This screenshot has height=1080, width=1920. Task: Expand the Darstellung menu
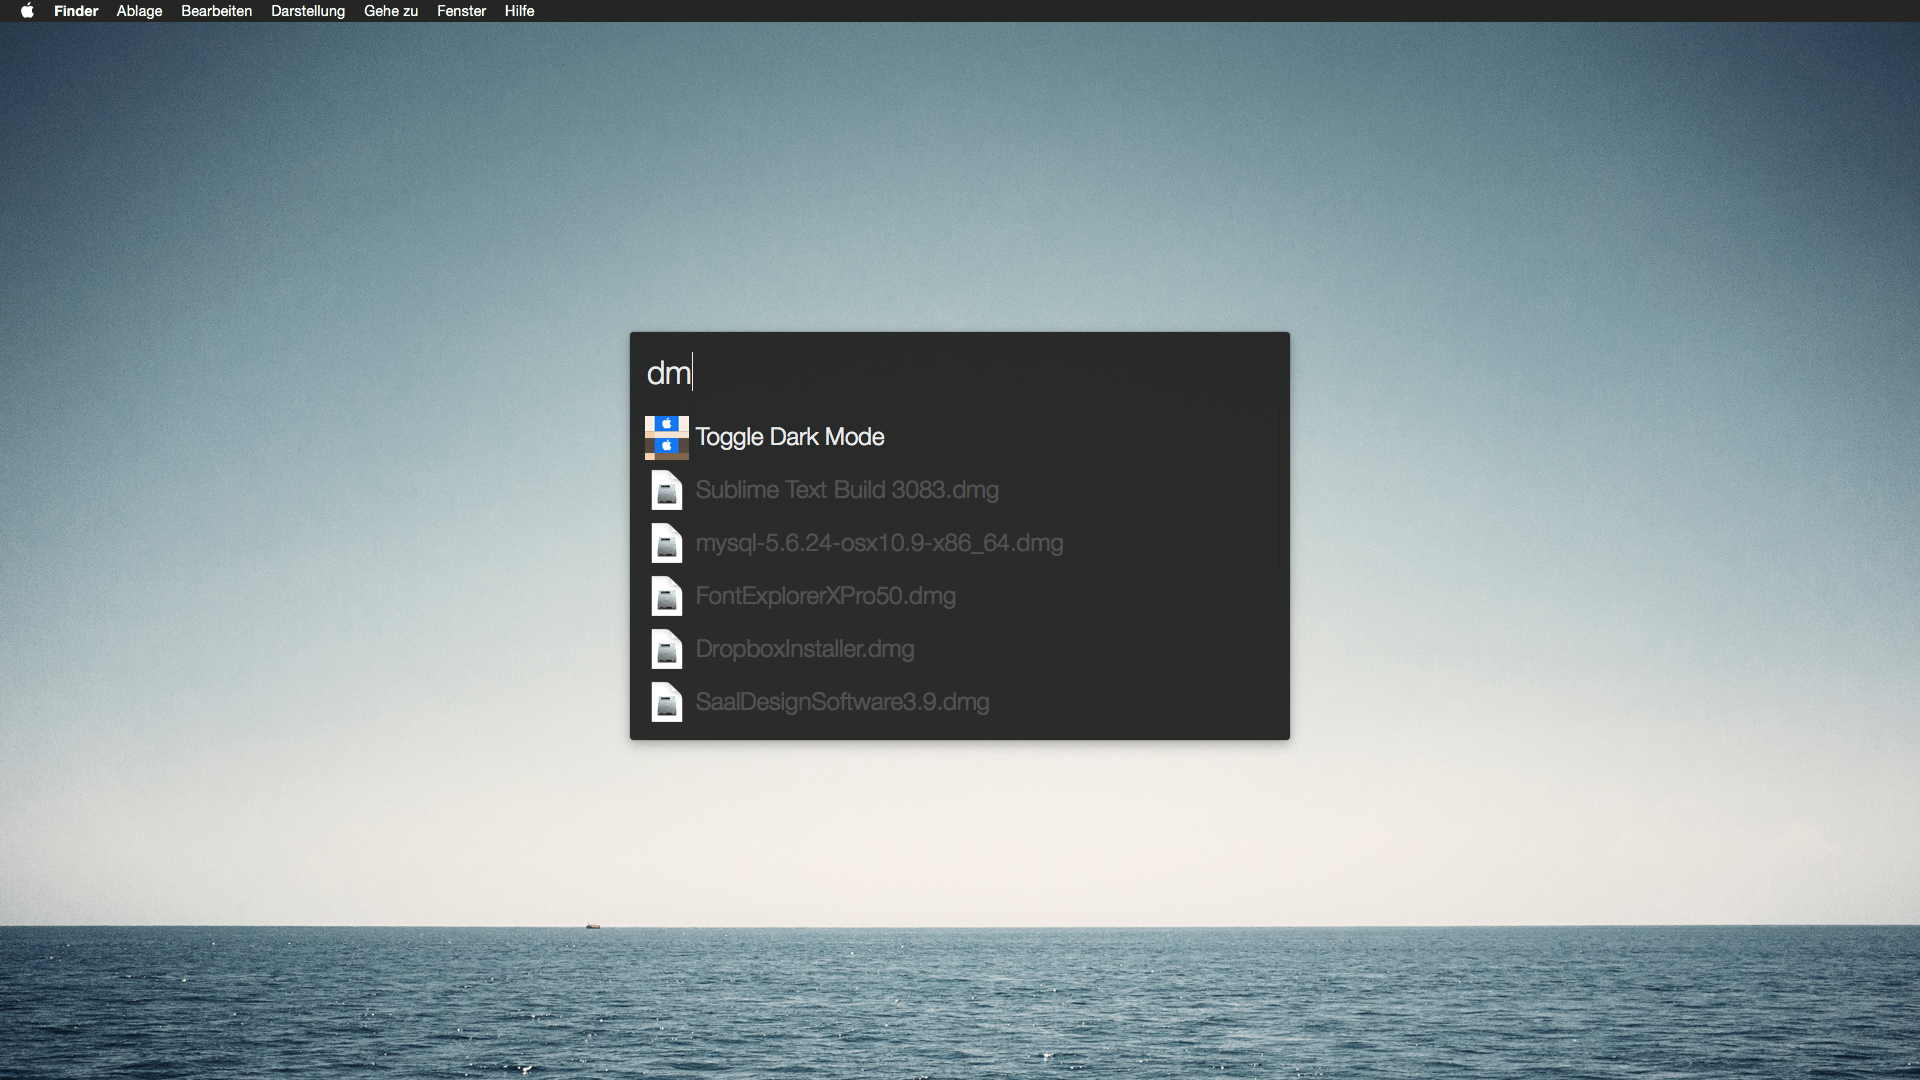[307, 11]
